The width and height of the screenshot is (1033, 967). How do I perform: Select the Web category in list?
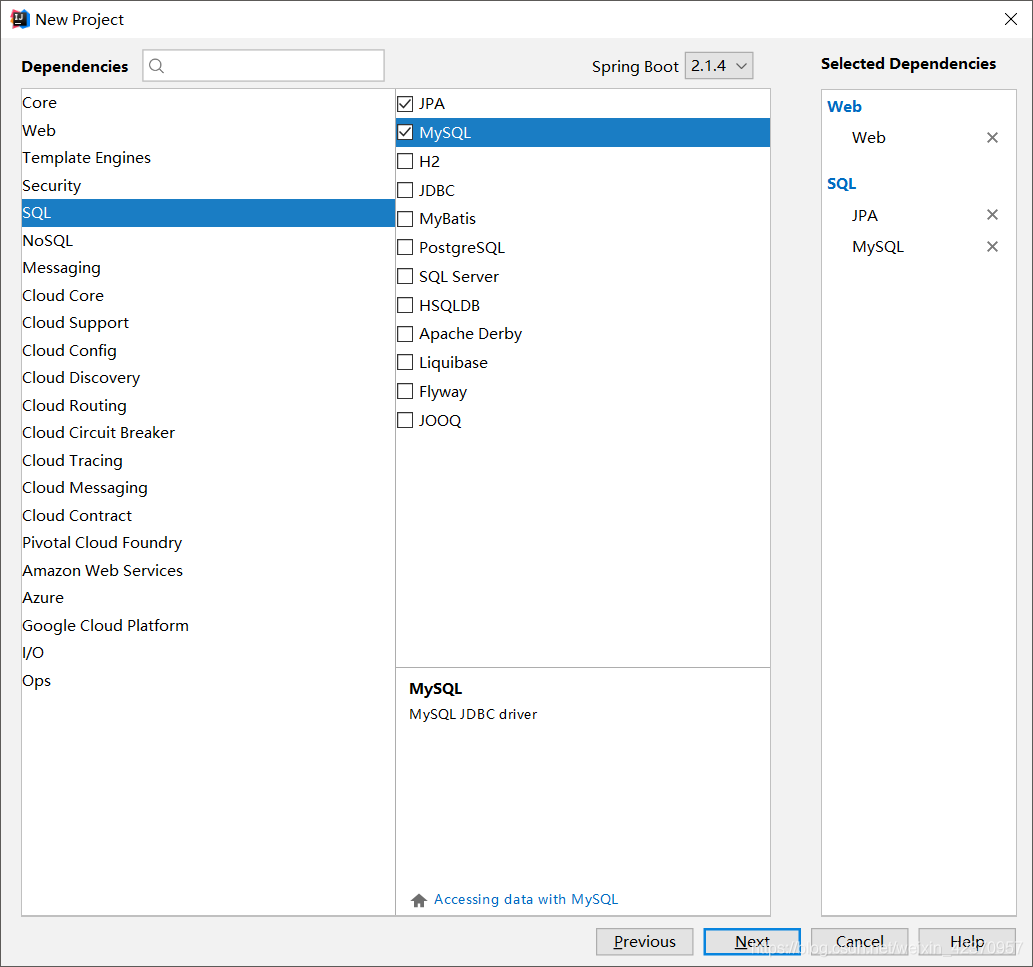[x=208, y=130]
